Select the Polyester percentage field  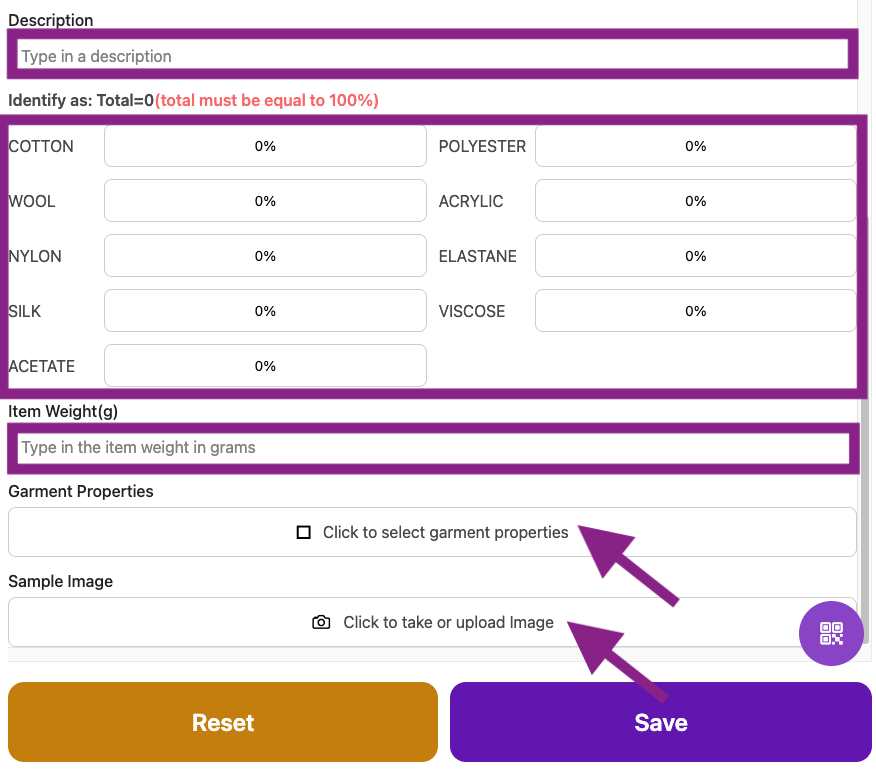[x=695, y=146]
